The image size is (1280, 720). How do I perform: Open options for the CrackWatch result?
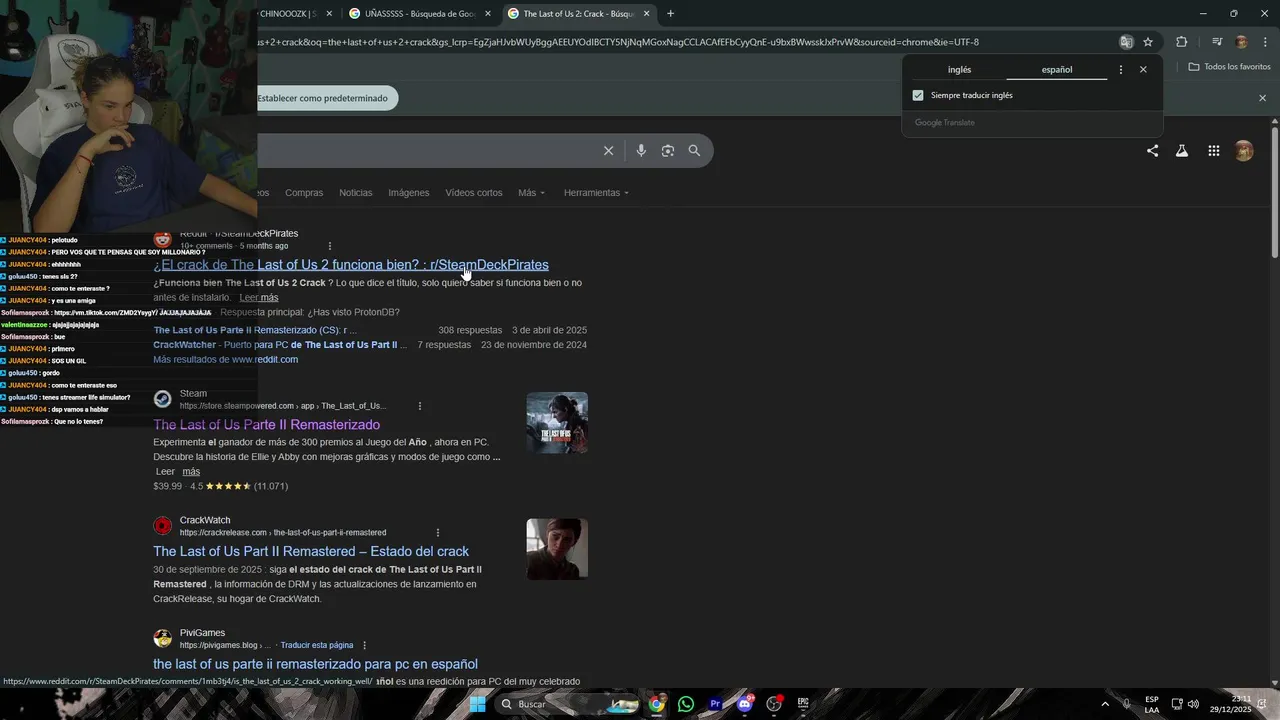(x=438, y=533)
